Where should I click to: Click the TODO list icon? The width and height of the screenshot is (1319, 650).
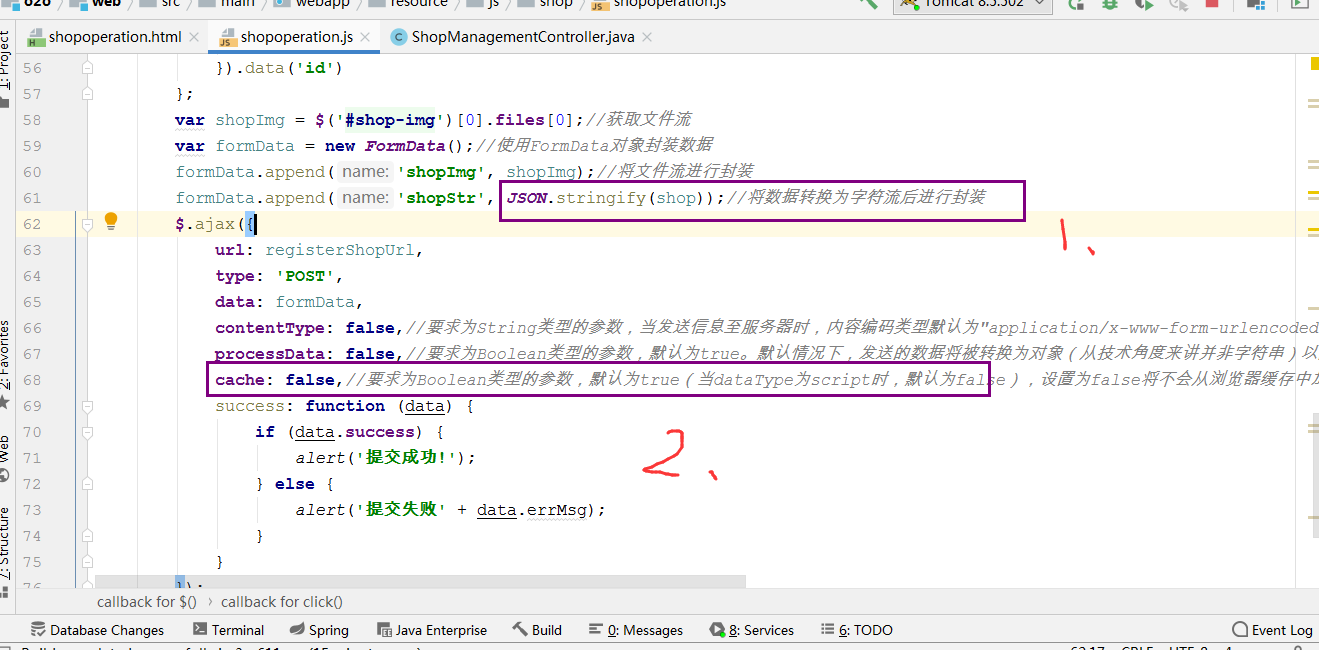coord(827,630)
